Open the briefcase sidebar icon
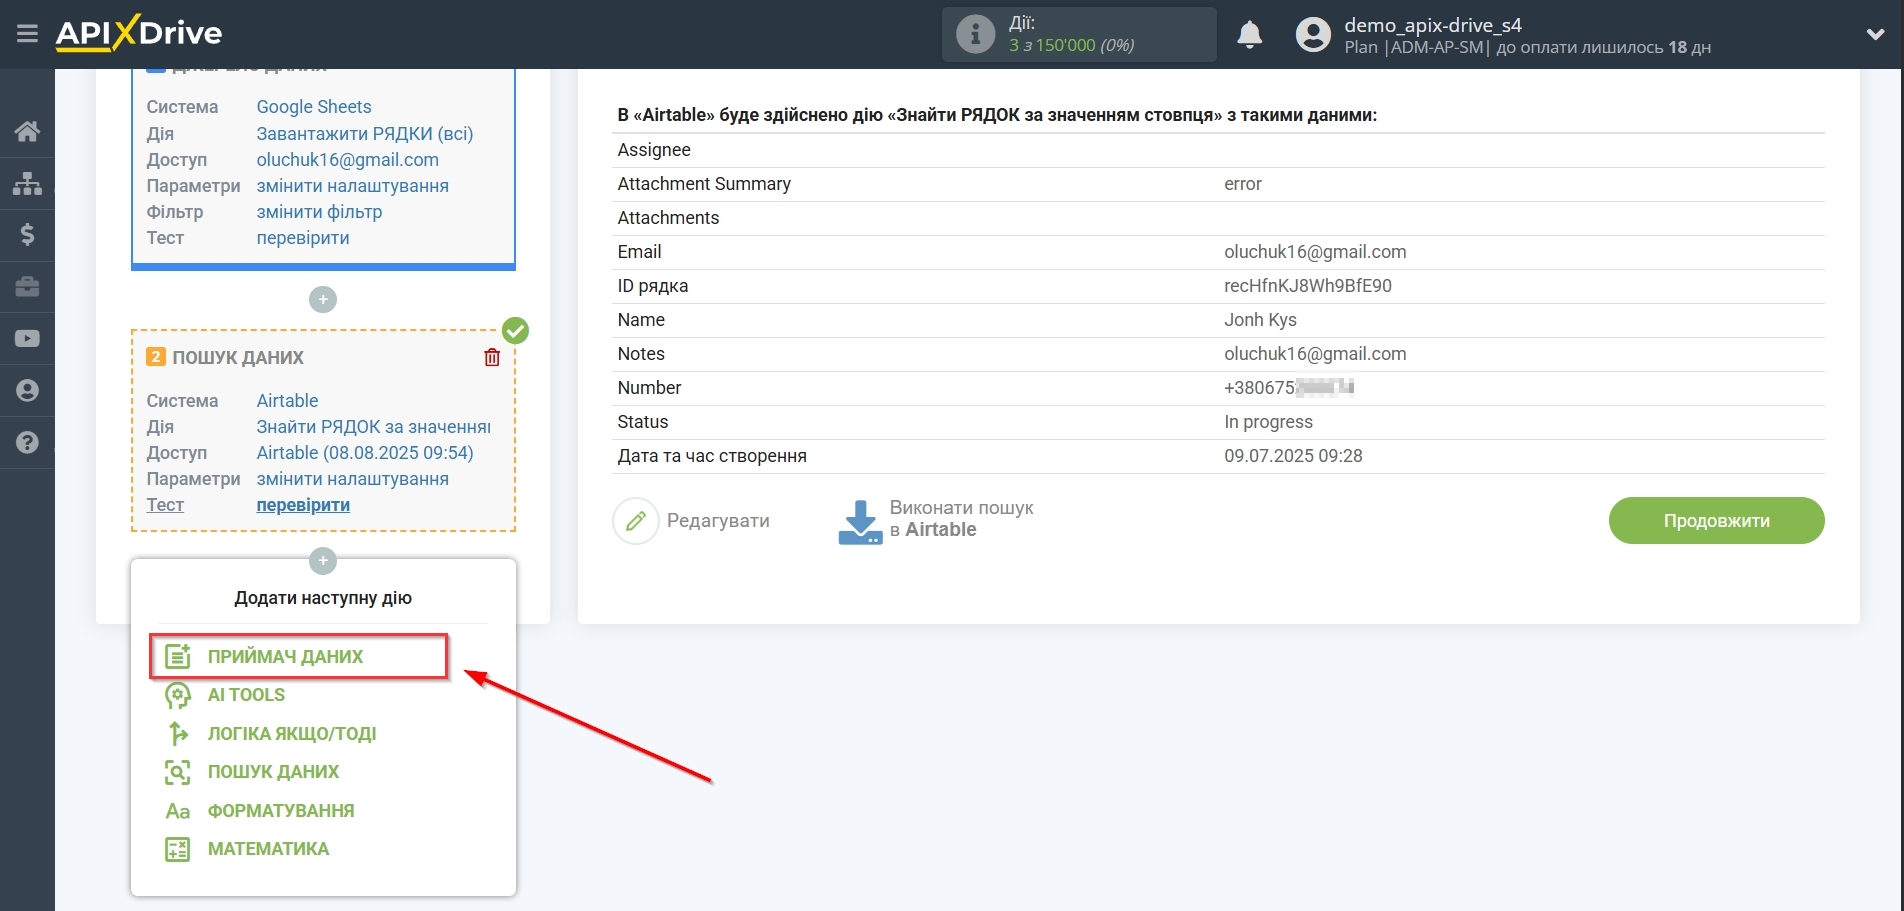This screenshot has height=911, width=1904. point(27,287)
